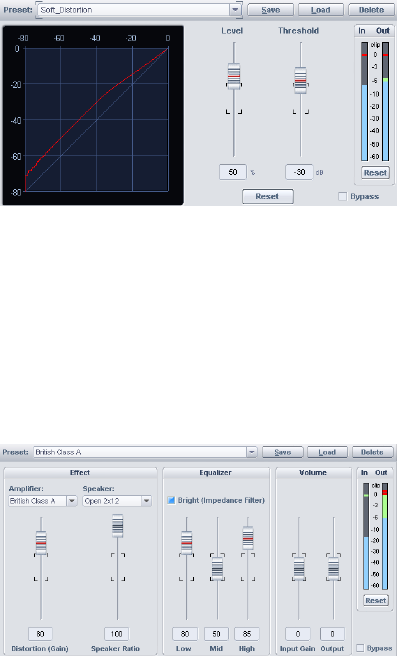The image size is (397, 656).
Task: Expand the British Class A preset dropdown
Action: click(x=251, y=452)
